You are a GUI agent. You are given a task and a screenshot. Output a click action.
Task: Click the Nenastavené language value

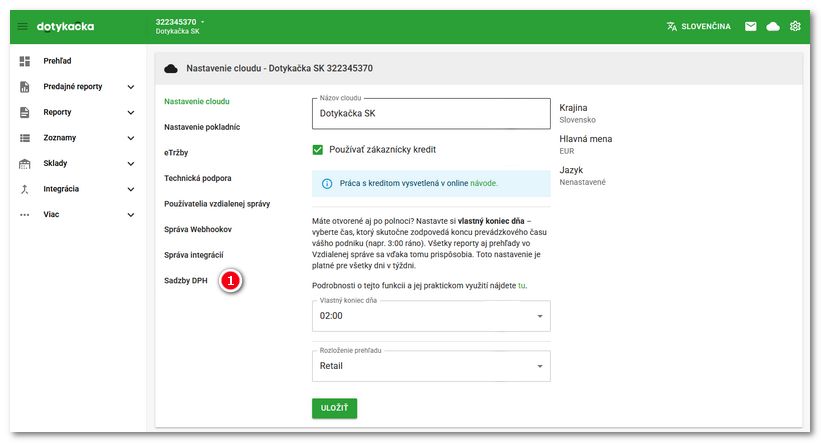582,182
